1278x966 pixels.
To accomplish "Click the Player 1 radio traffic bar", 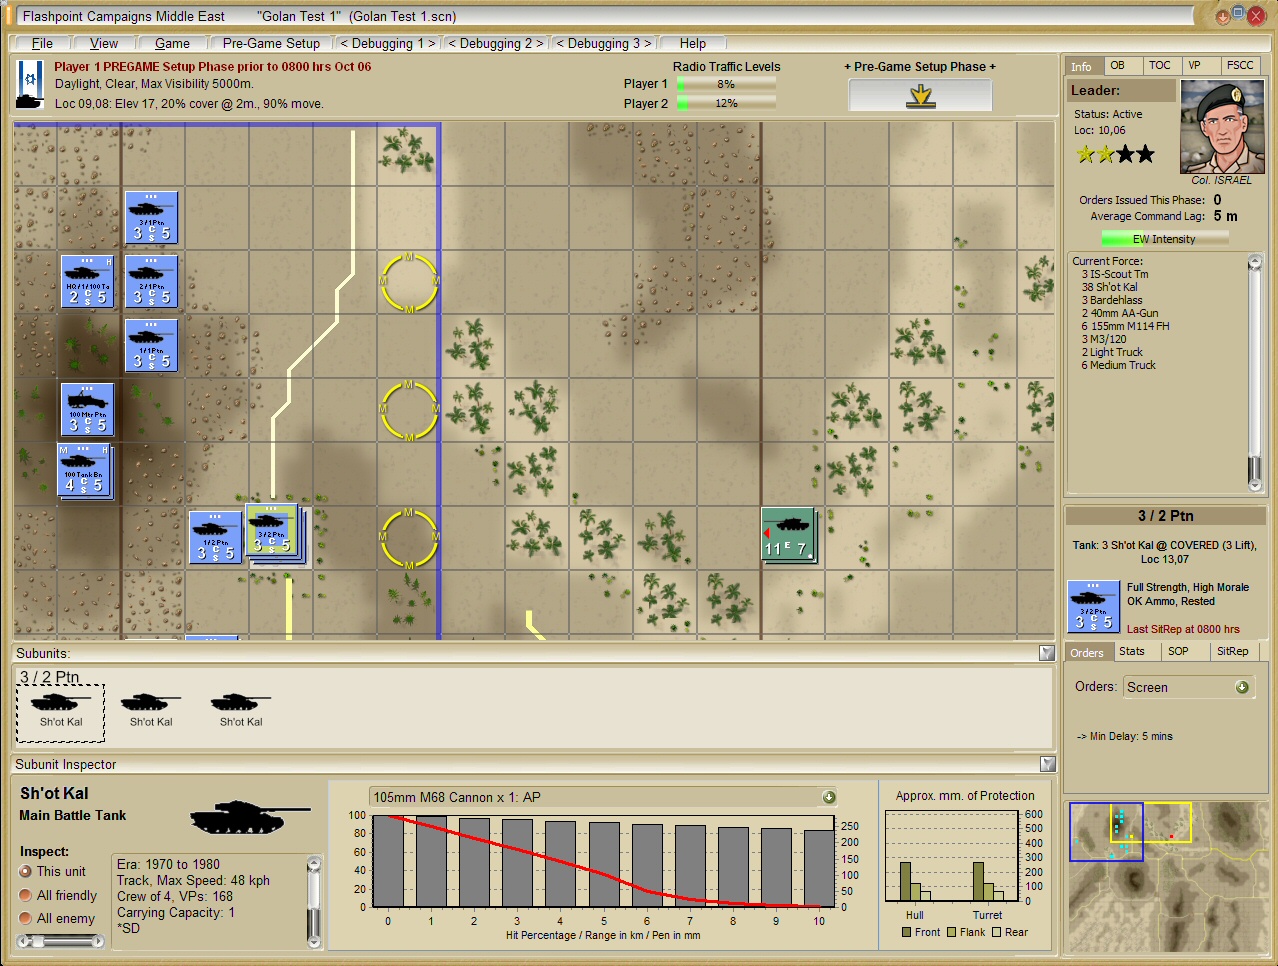I will [x=726, y=84].
